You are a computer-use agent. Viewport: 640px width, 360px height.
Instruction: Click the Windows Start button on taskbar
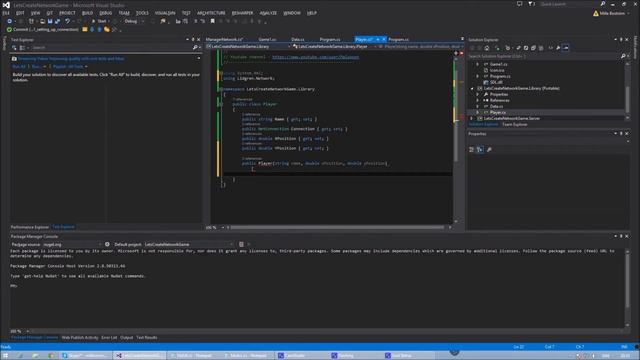(x=5, y=356)
